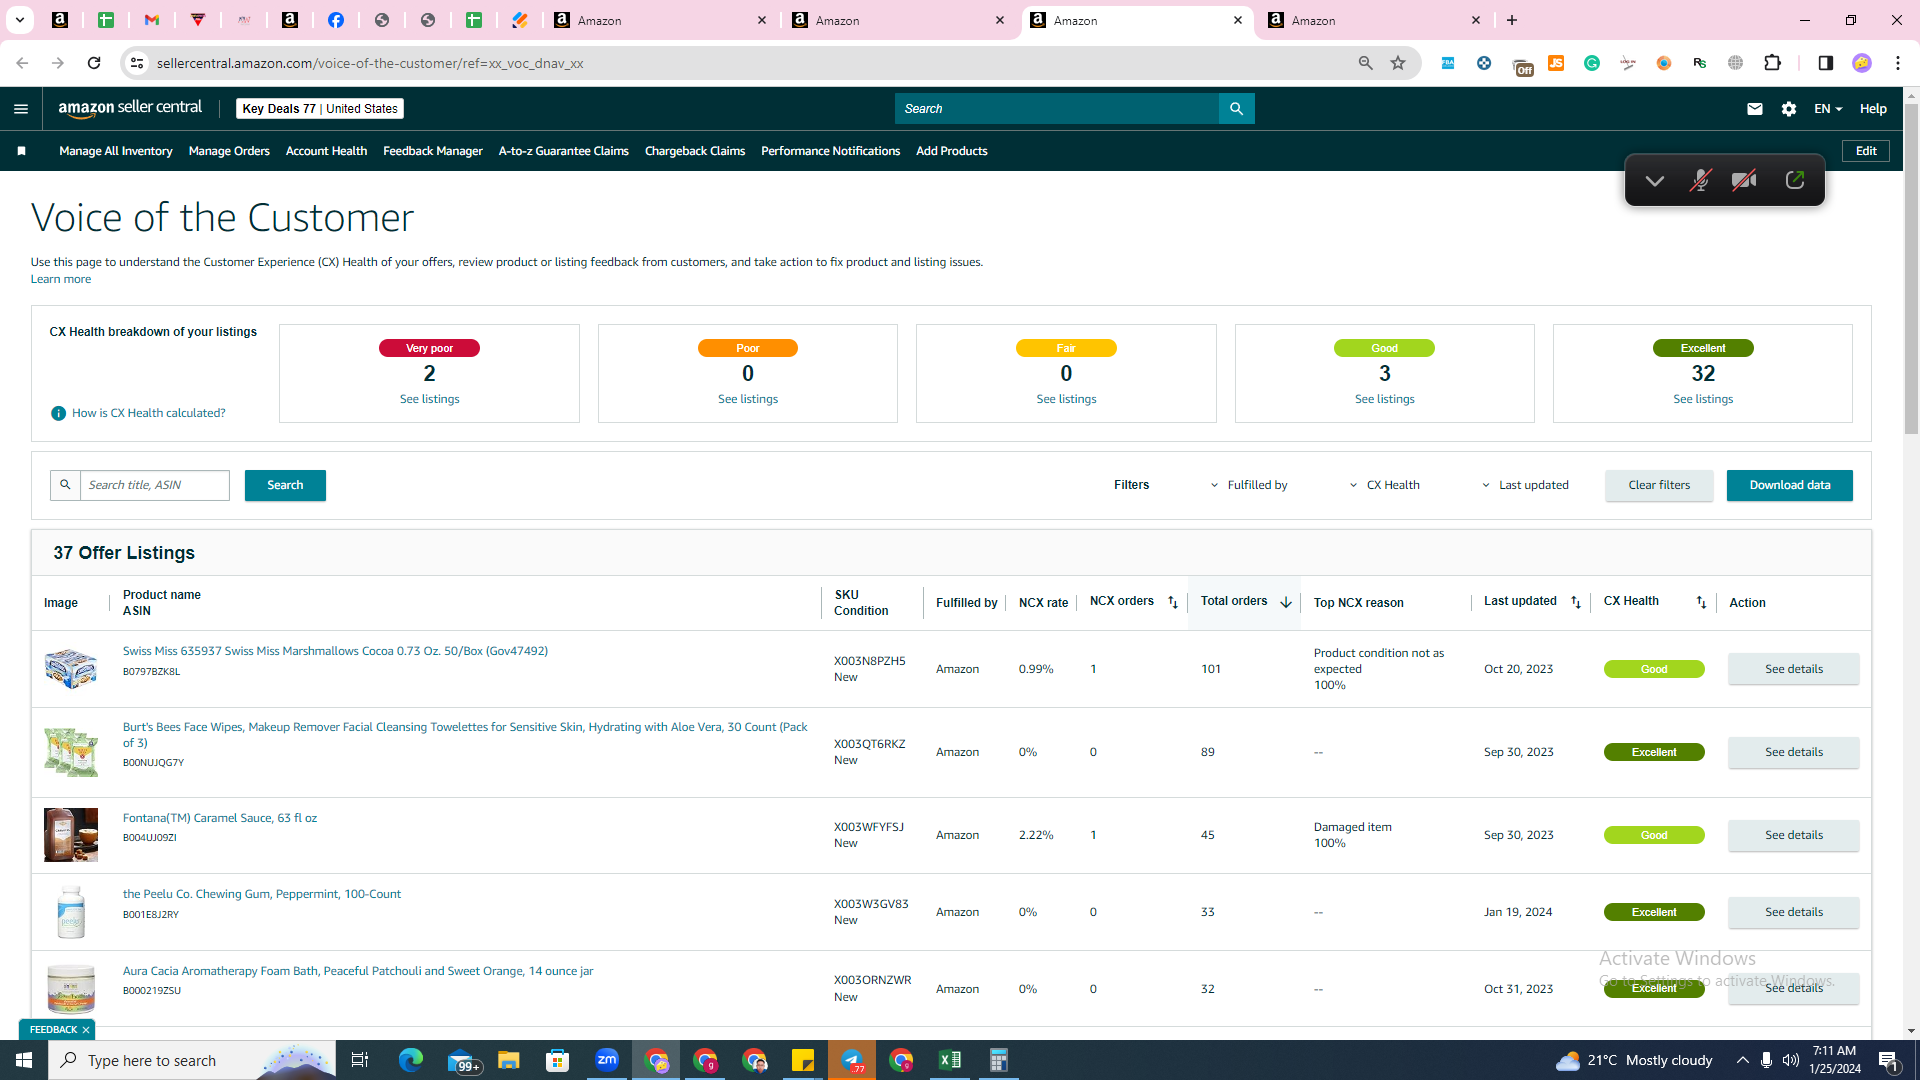Open the EN language dropdown
The image size is (1920, 1080).
(x=1828, y=109)
